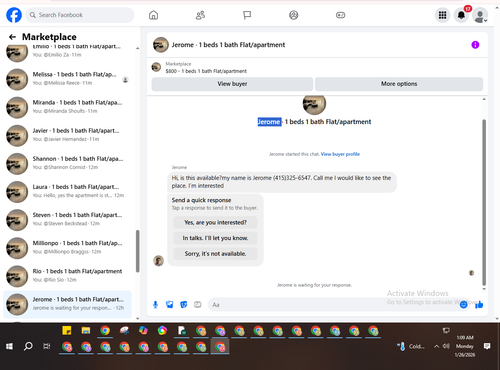
Task: Open the Shannon conversation
Action: (68, 164)
